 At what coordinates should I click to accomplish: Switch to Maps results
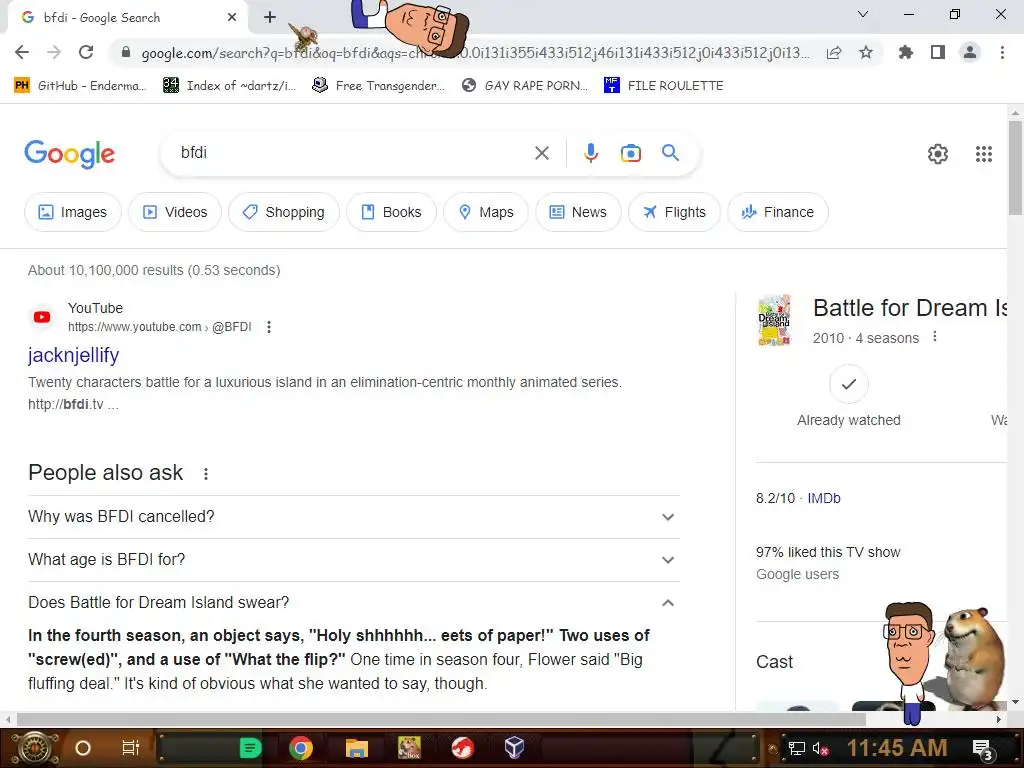[x=486, y=212]
